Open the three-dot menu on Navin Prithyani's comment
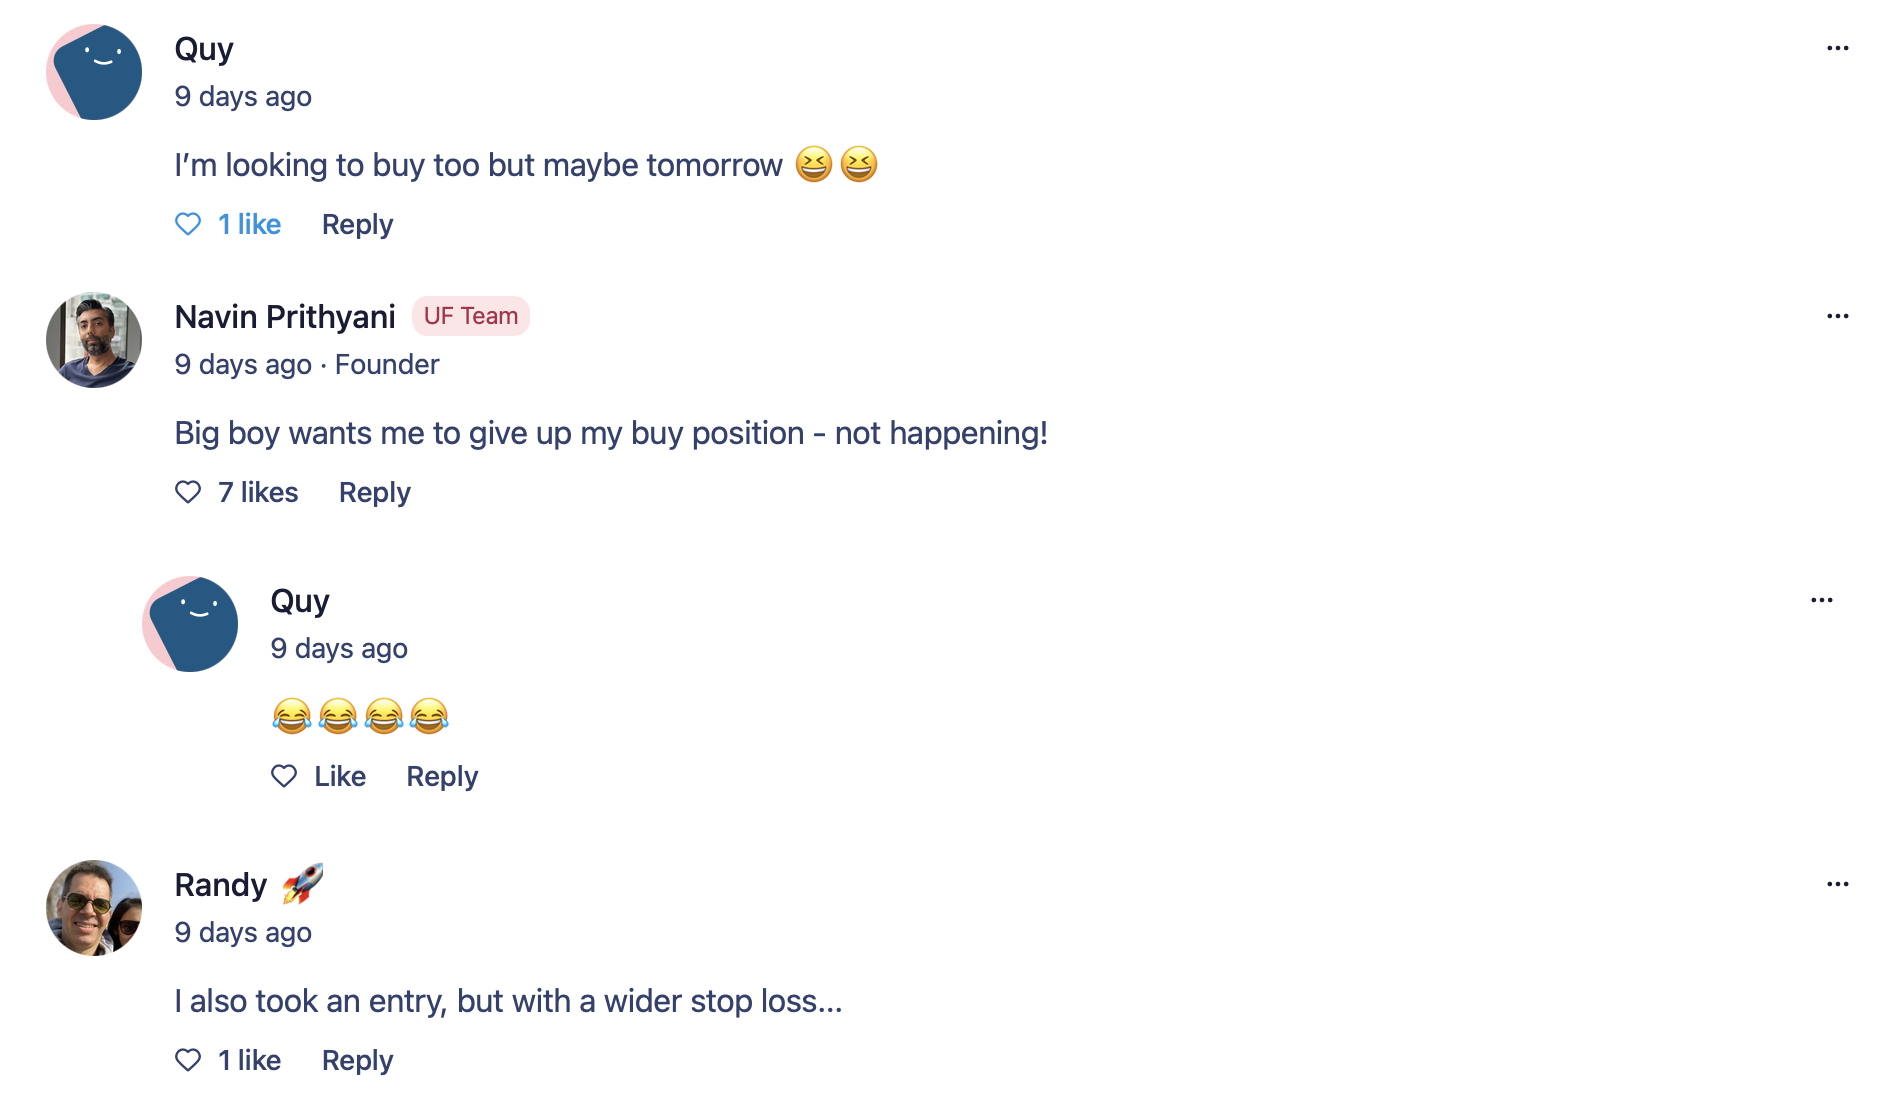 click(1837, 316)
